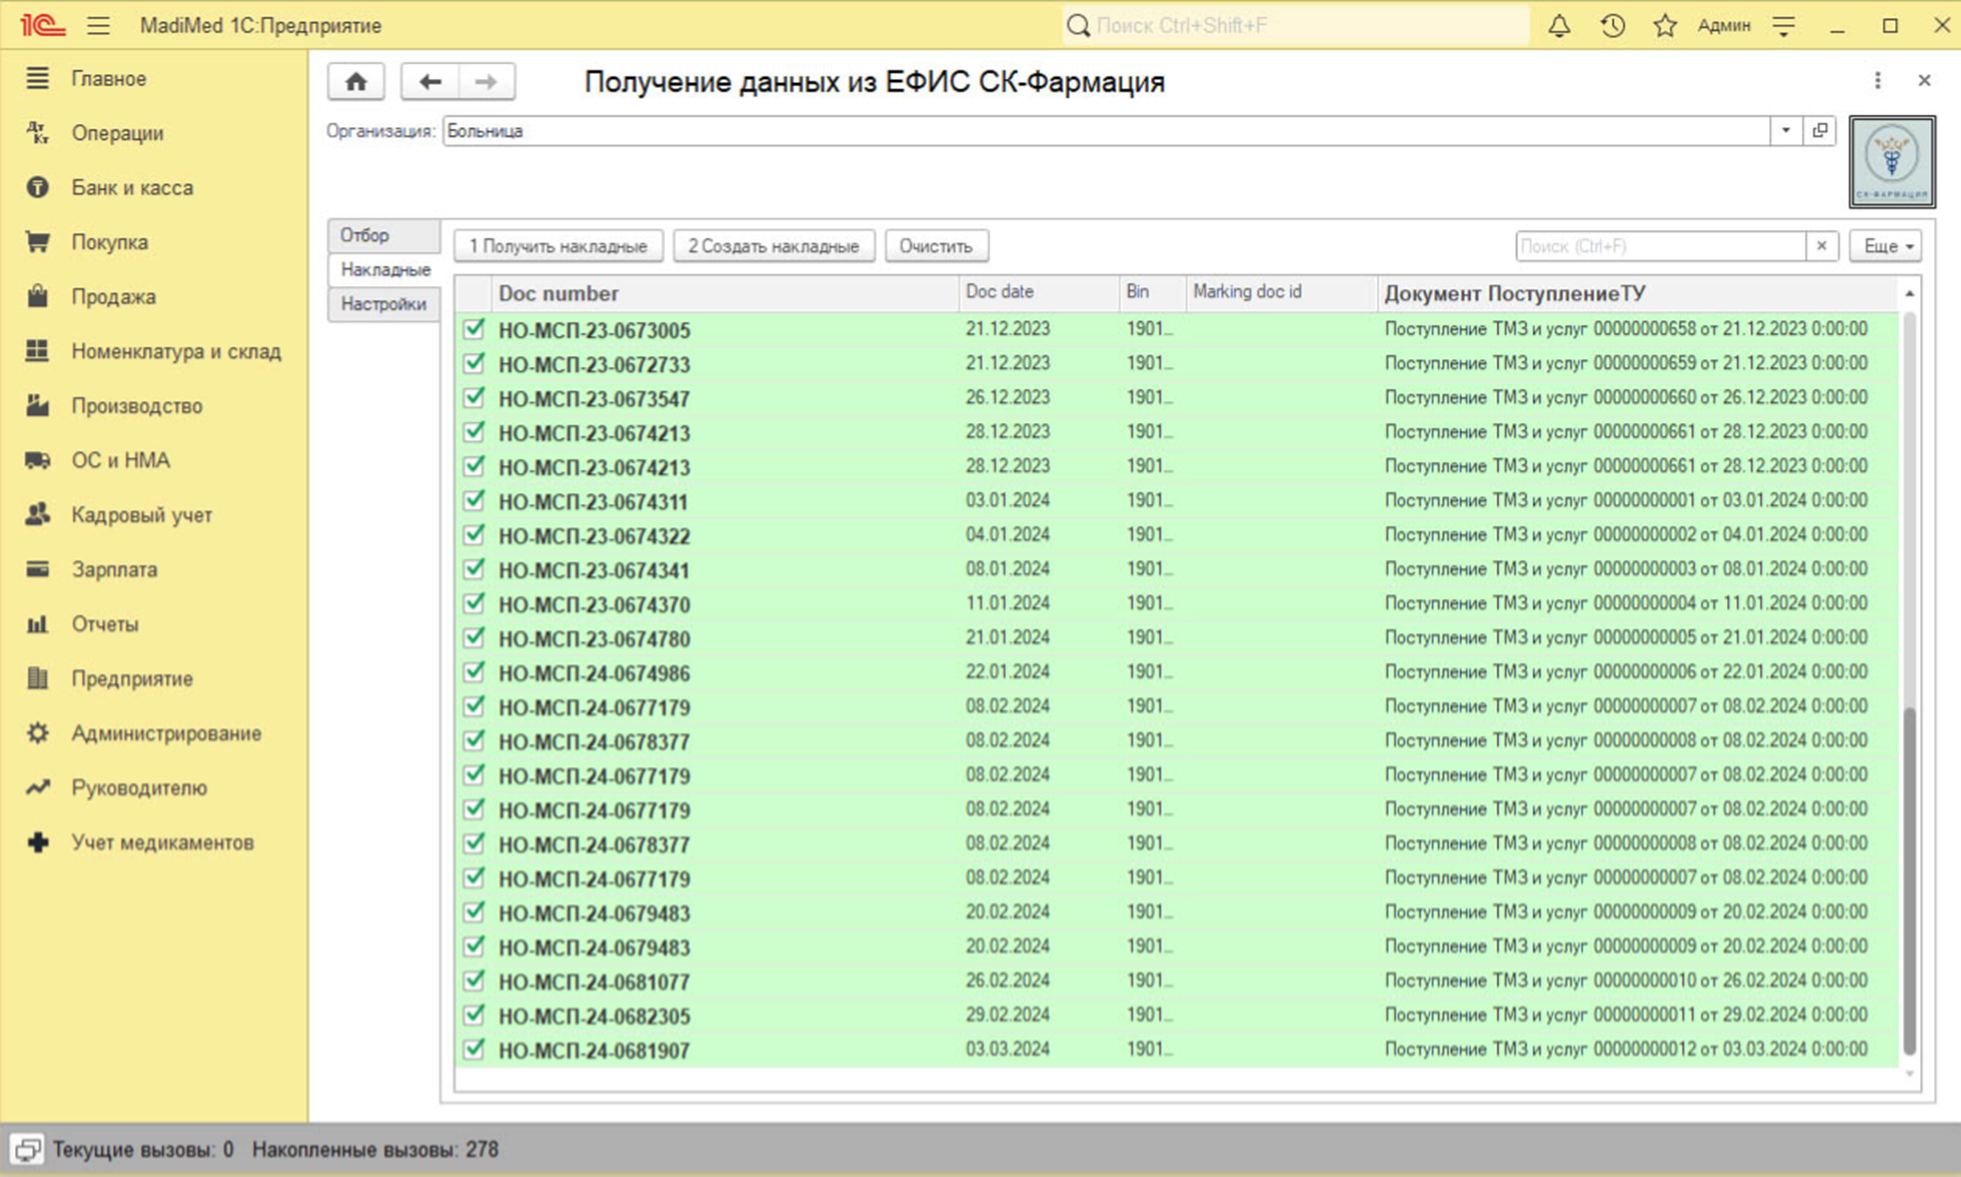Viewport: 1961px width, 1177px height.
Task: Open the notifications bell icon
Action: click(1558, 26)
